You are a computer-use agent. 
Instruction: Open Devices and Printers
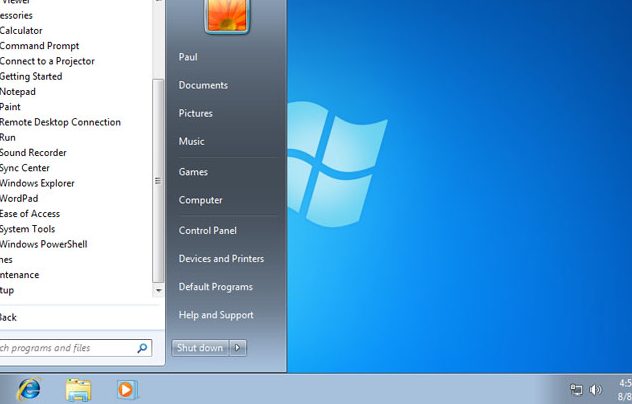(221, 258)
